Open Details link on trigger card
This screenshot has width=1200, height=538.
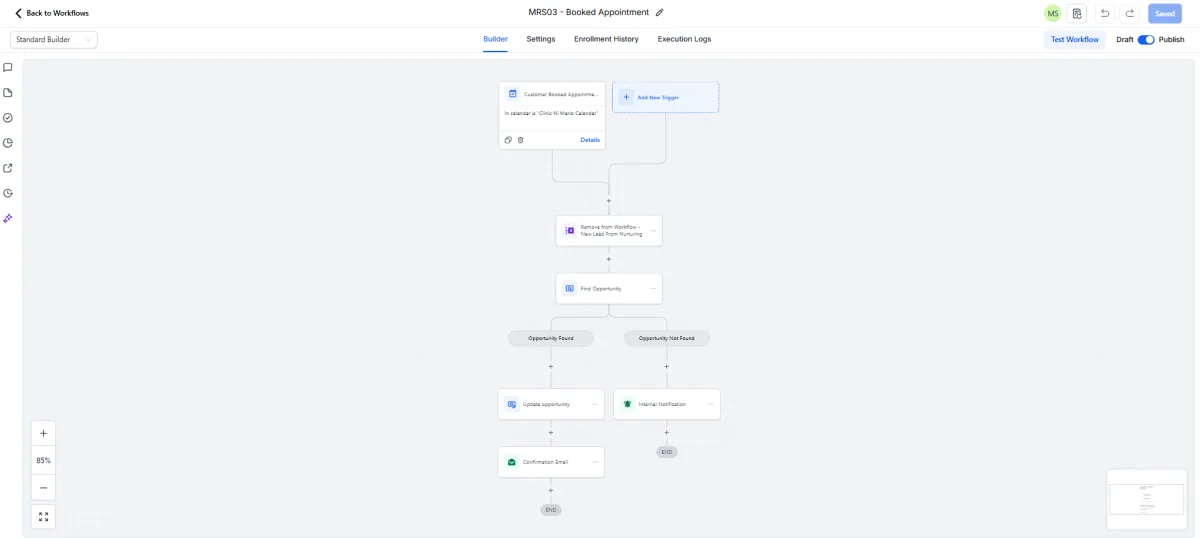[590, 140]
